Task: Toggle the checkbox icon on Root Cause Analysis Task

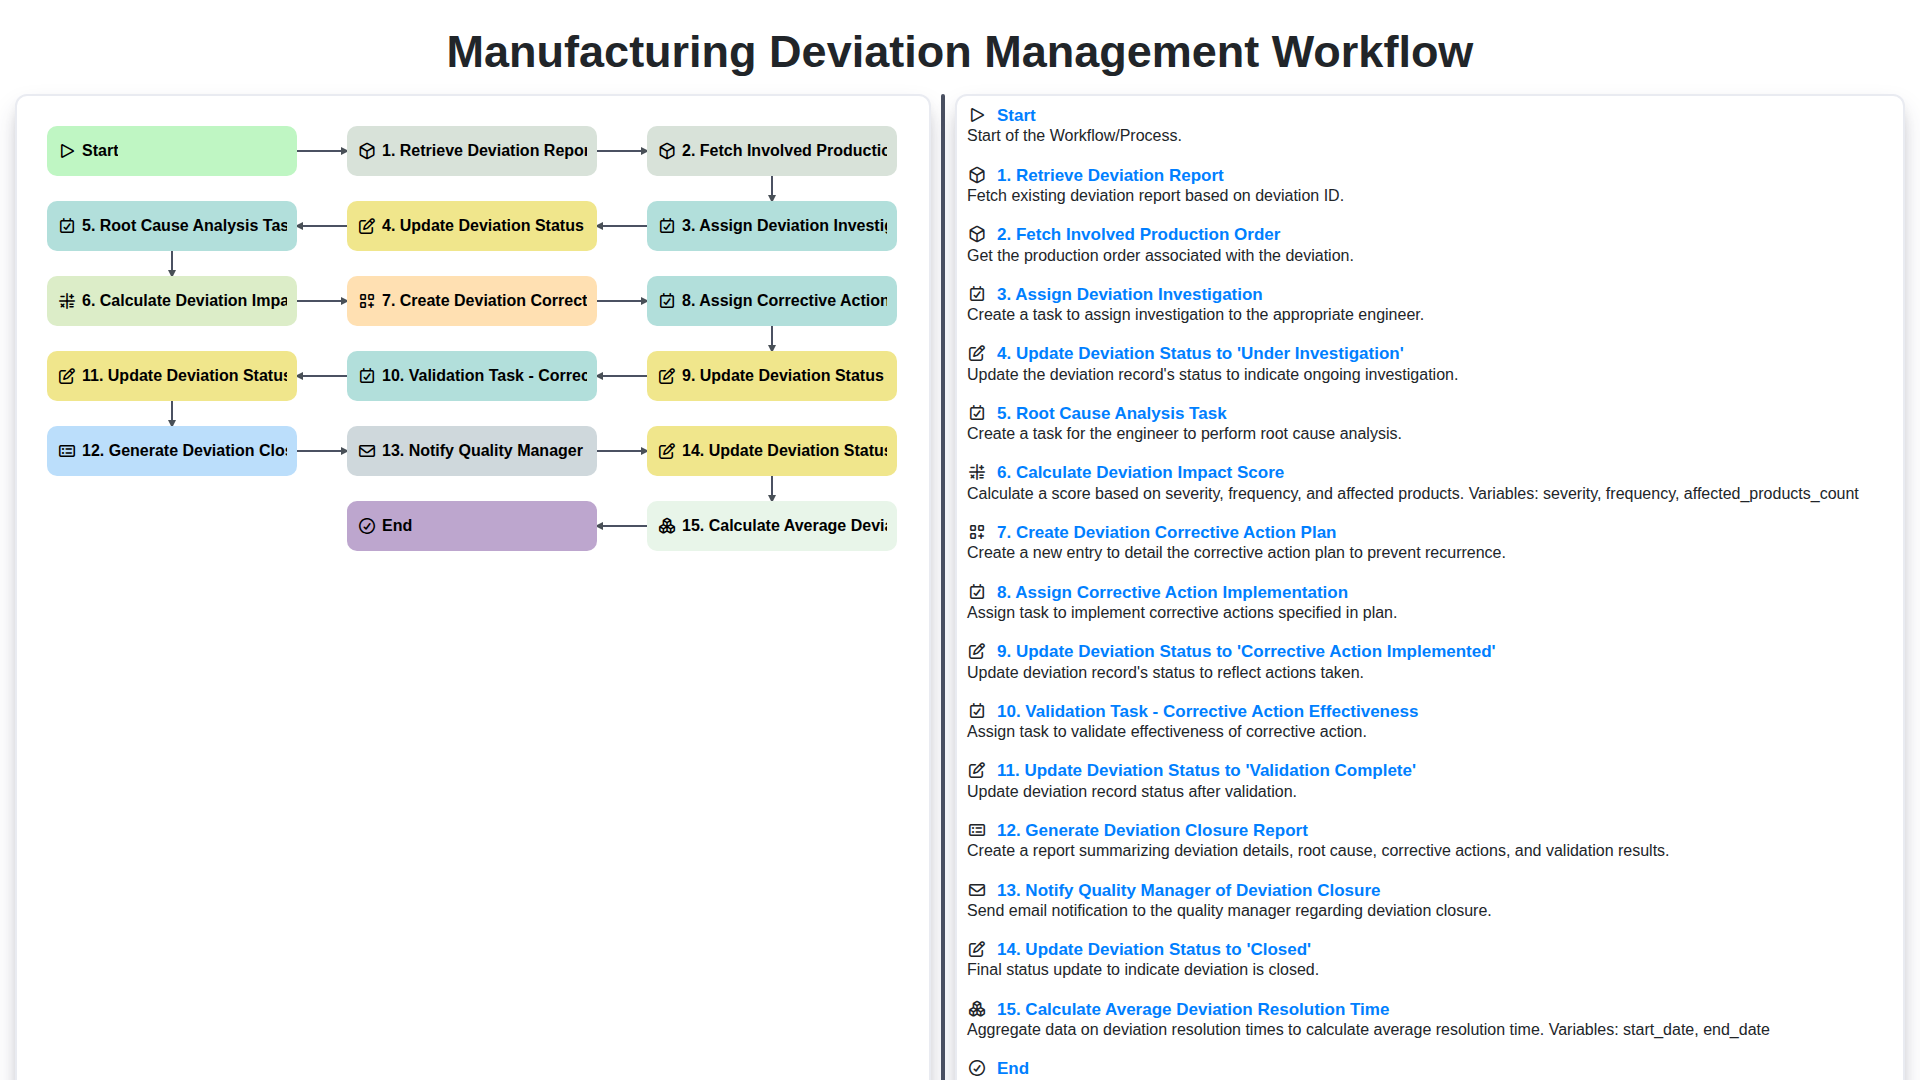Action: pos(67,226)
